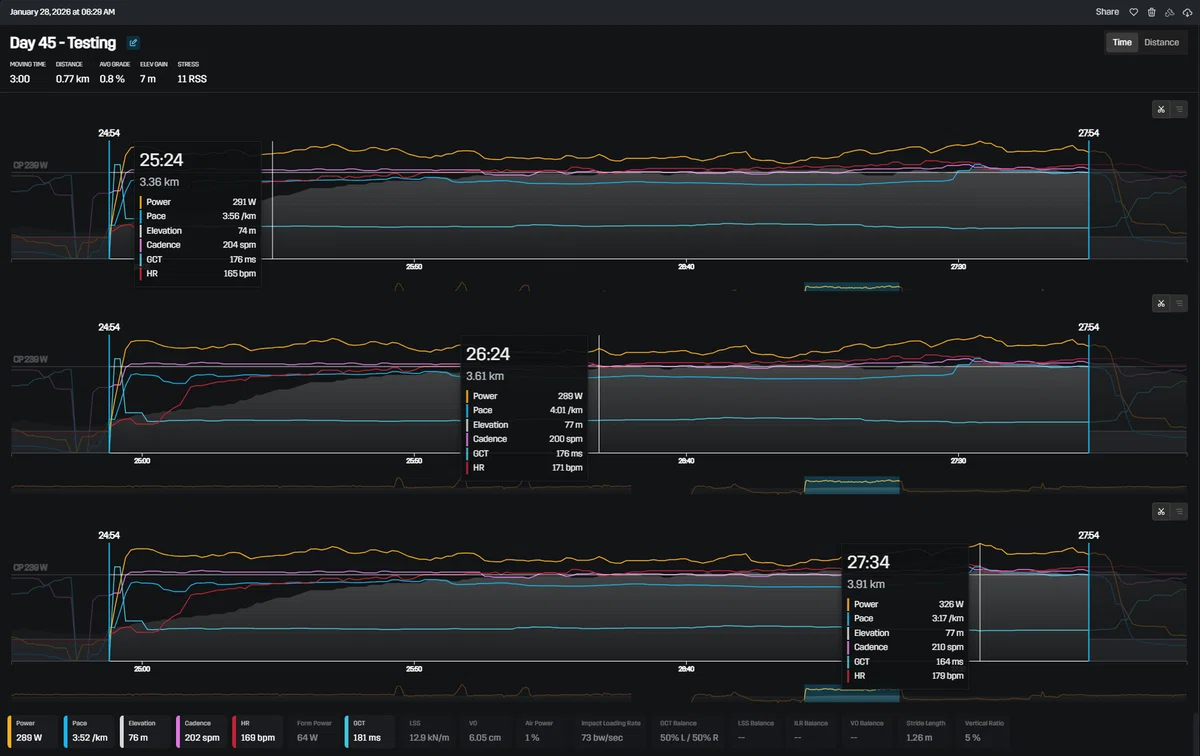This screenshot has height=756, width=1200.
Task: Click the 0.8 % average grade value
Action: tap(112, 78)
